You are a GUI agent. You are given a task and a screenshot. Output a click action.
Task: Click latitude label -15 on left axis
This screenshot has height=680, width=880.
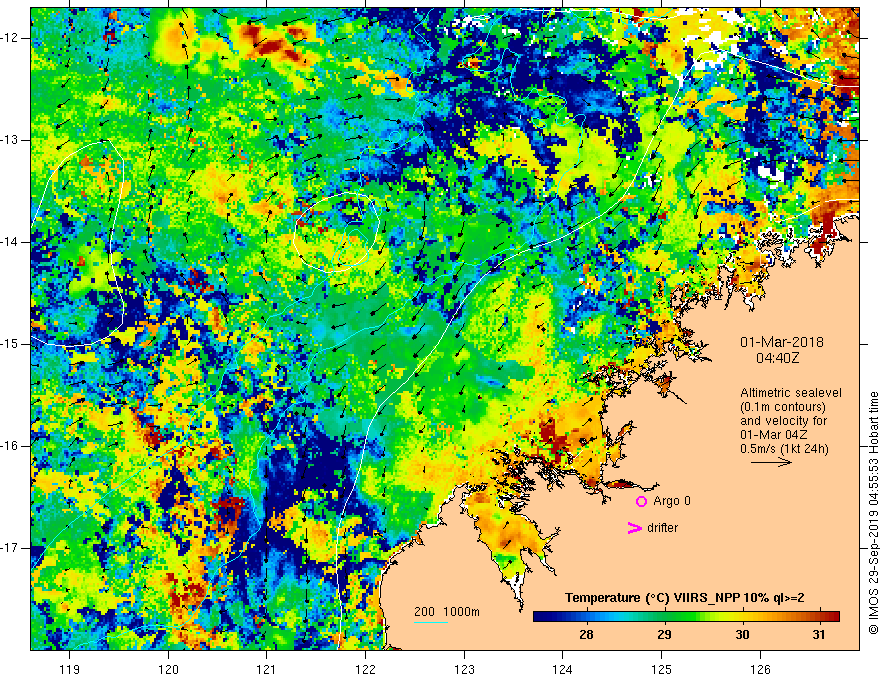pos(10,344)
